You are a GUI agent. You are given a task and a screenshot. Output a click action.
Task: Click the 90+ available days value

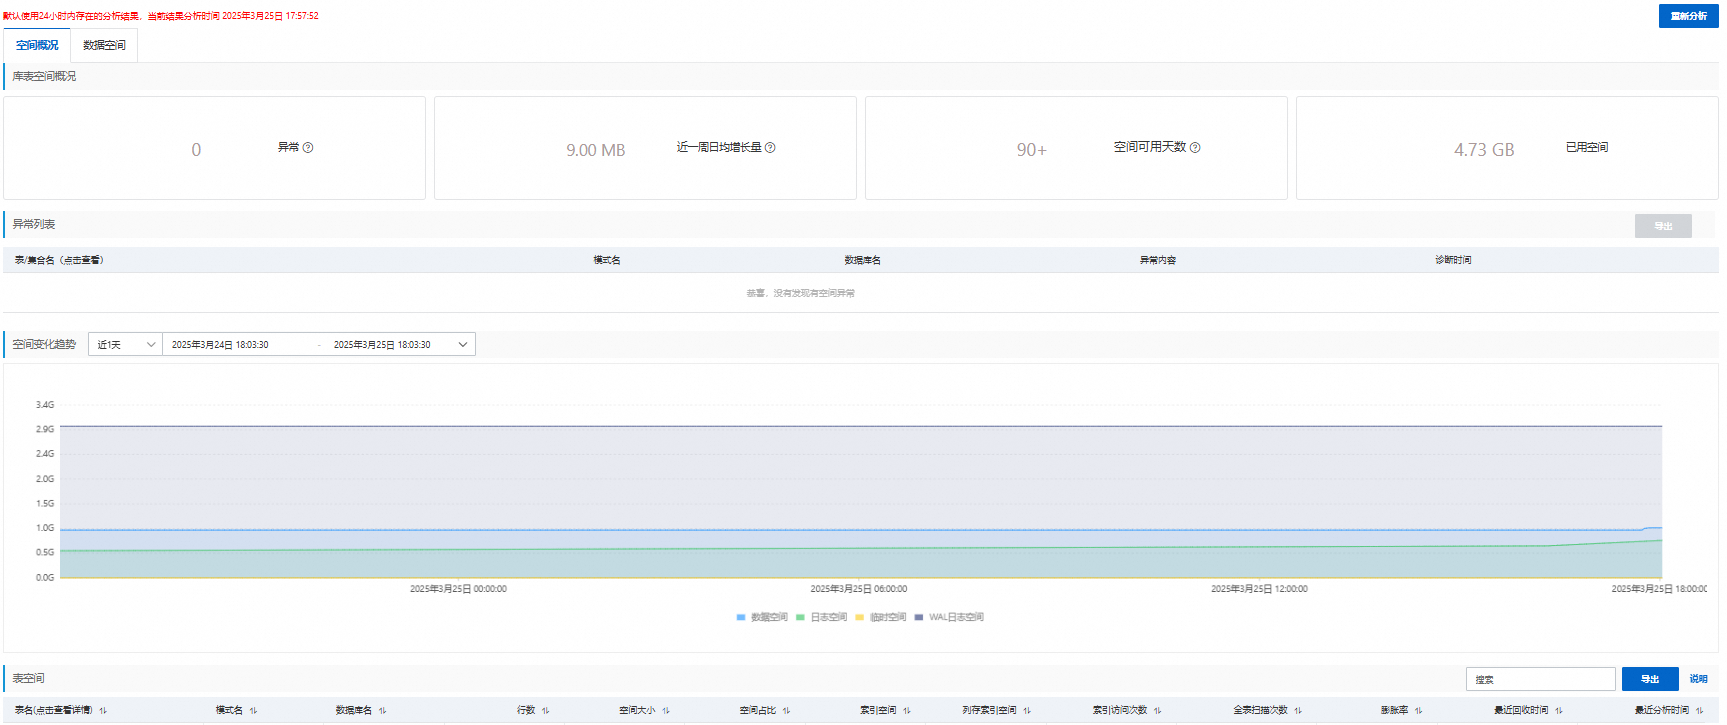[1031, 150]
